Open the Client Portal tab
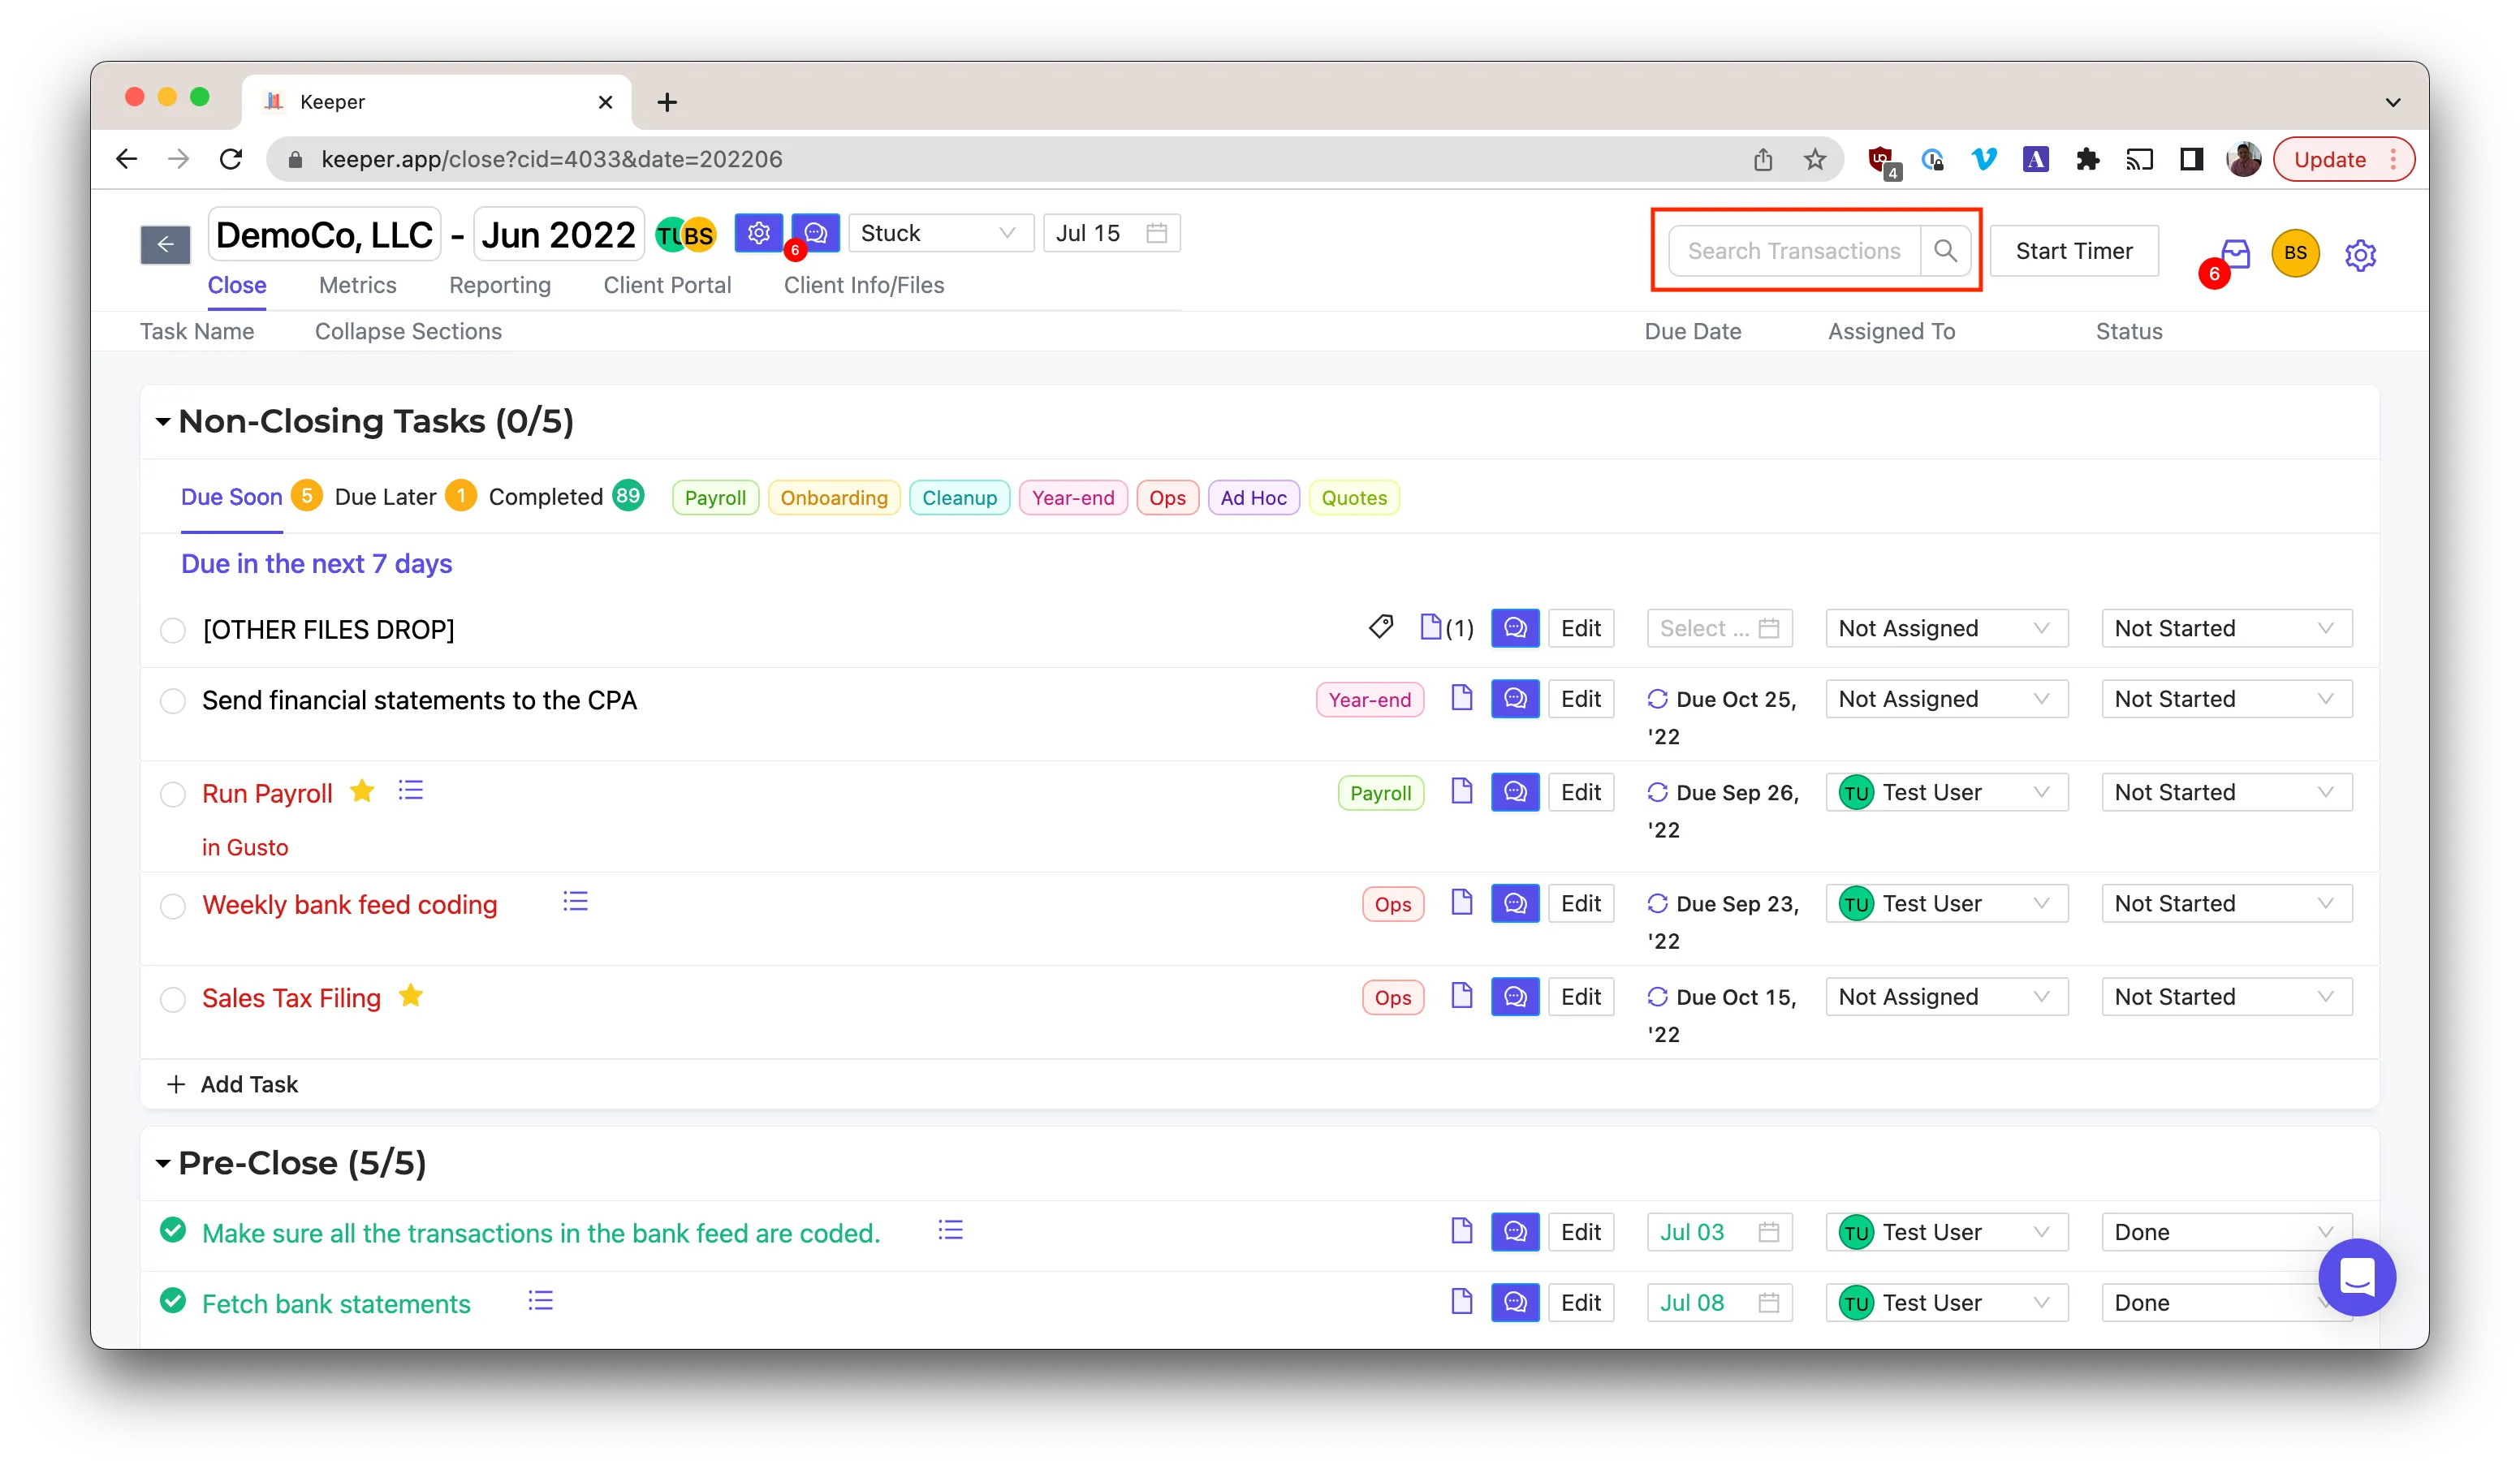The width and height of the screenshot is (2520, 1469). (667, 285)
